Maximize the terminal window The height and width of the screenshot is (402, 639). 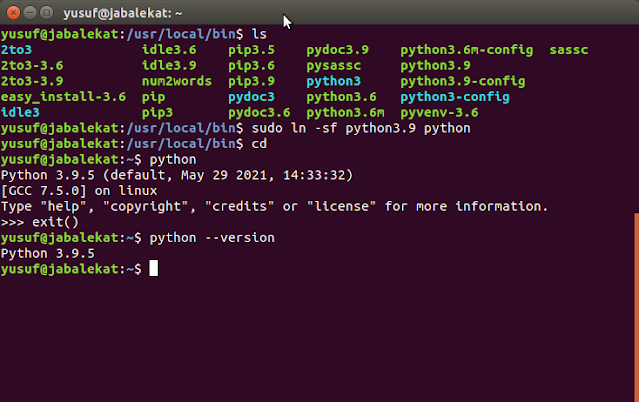[x=46, y=13]
